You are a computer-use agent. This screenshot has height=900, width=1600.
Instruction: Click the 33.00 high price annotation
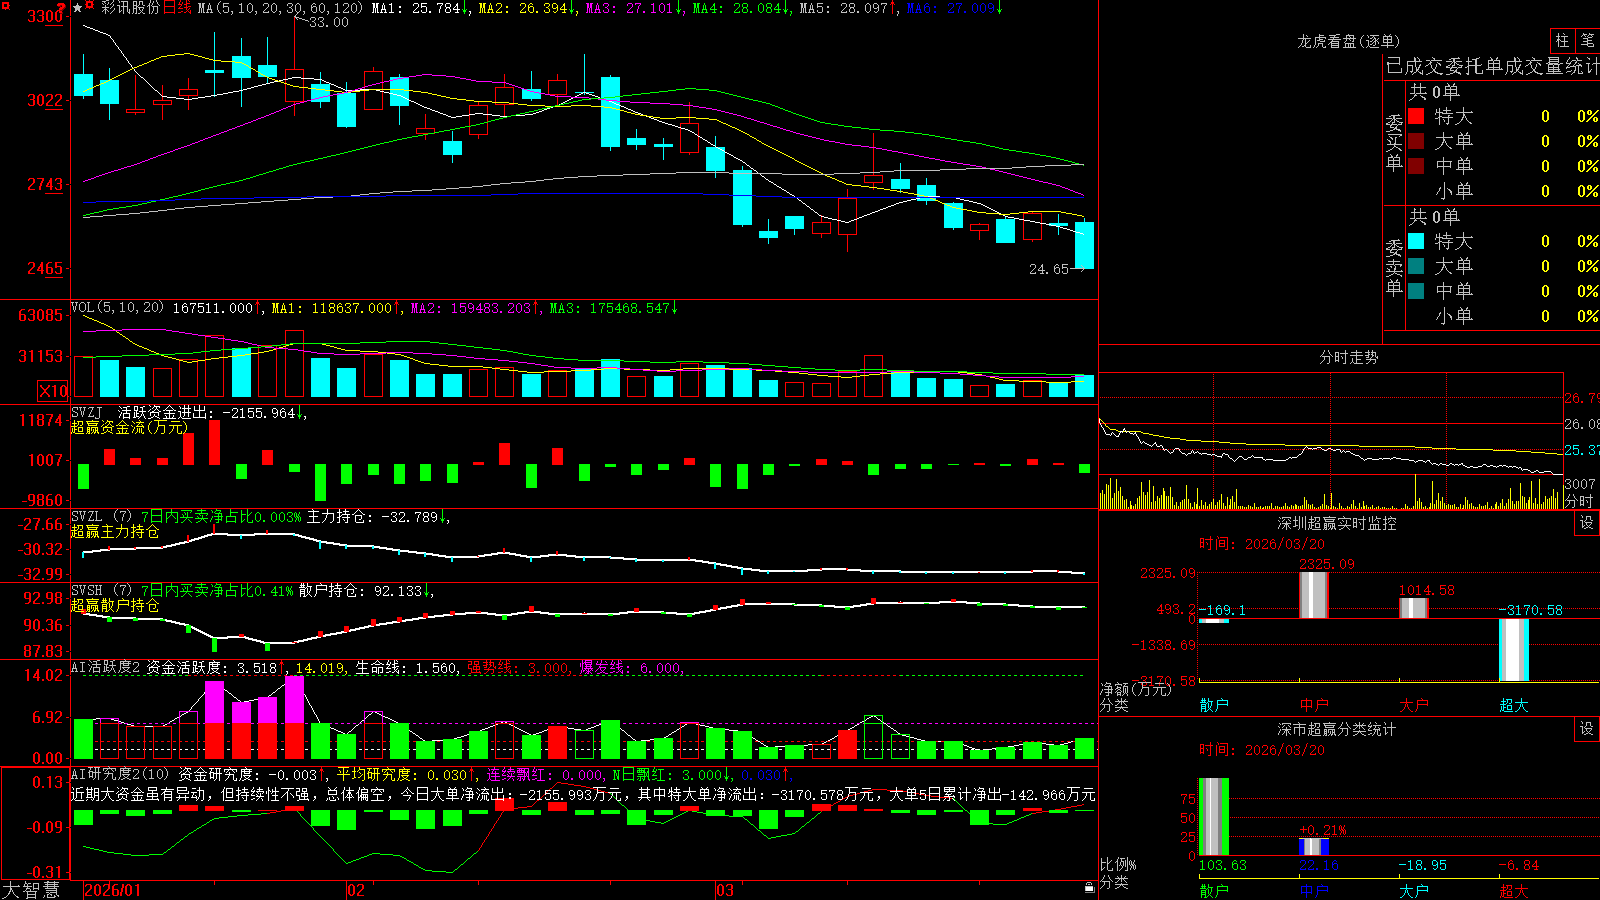click(329, 22)
